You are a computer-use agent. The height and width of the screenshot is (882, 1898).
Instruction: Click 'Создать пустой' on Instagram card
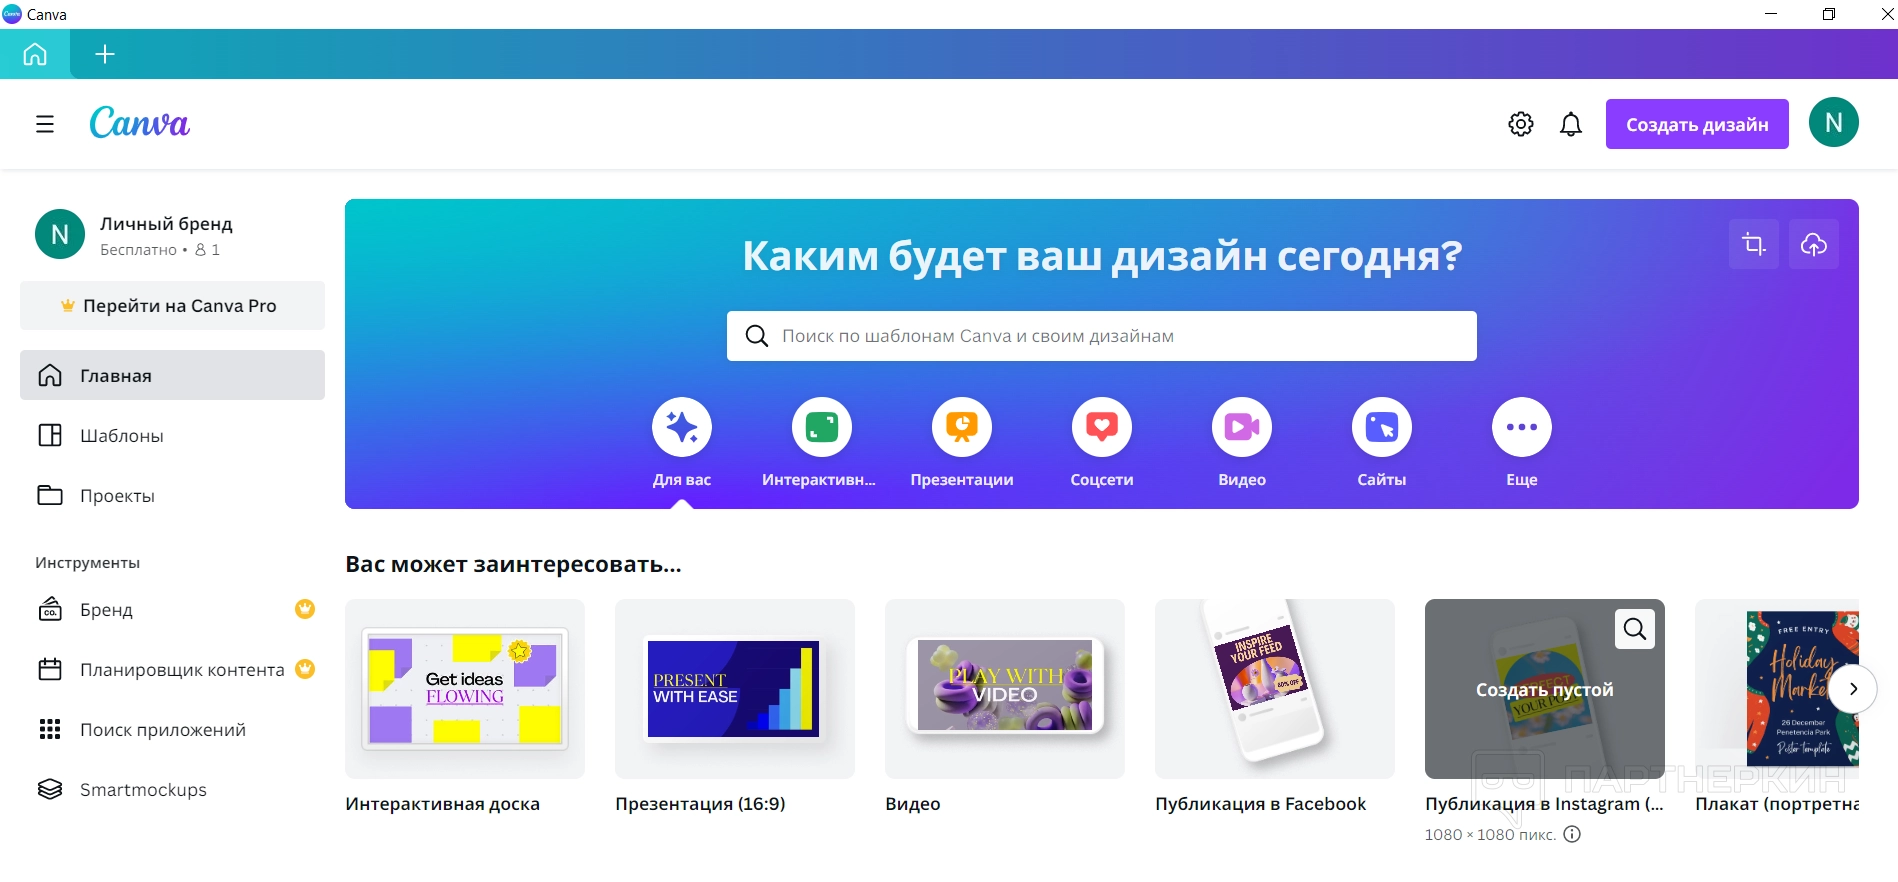pyautogui.click(x=1544, y=690)
